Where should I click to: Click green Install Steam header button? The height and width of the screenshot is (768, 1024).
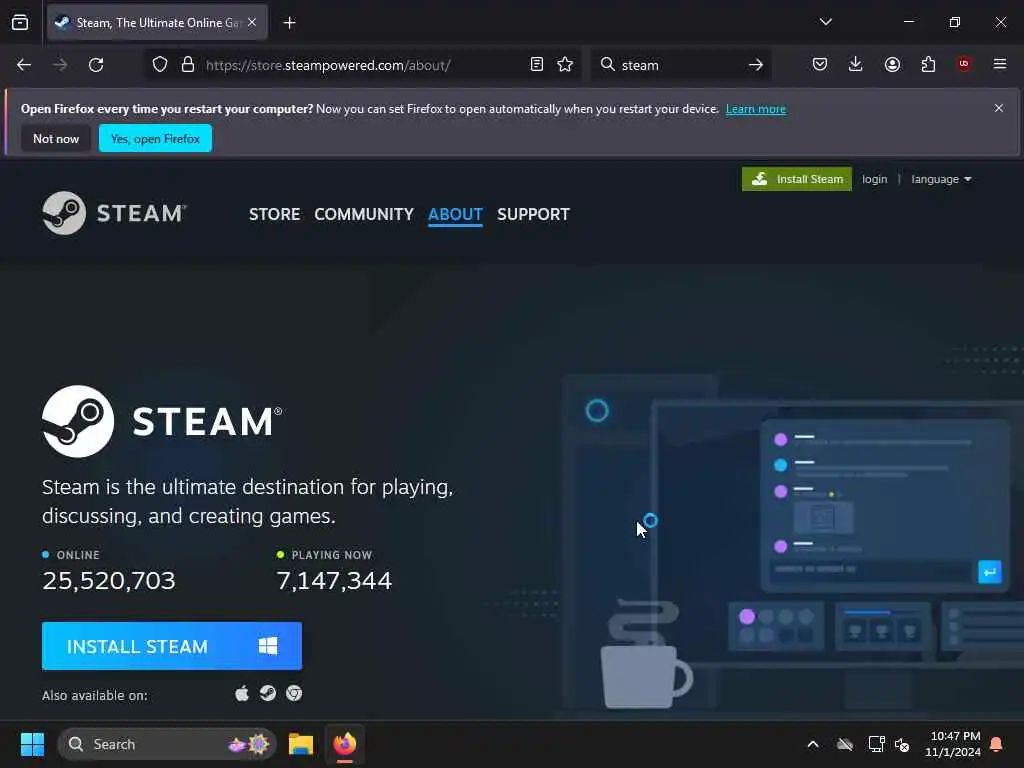pyautogui.click(x=797, y=179)
